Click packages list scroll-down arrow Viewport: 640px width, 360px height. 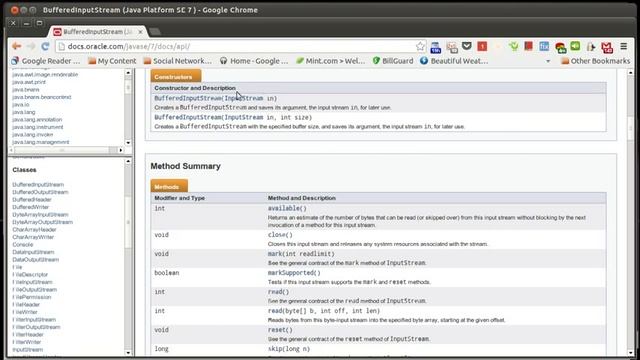coord(128,143)
